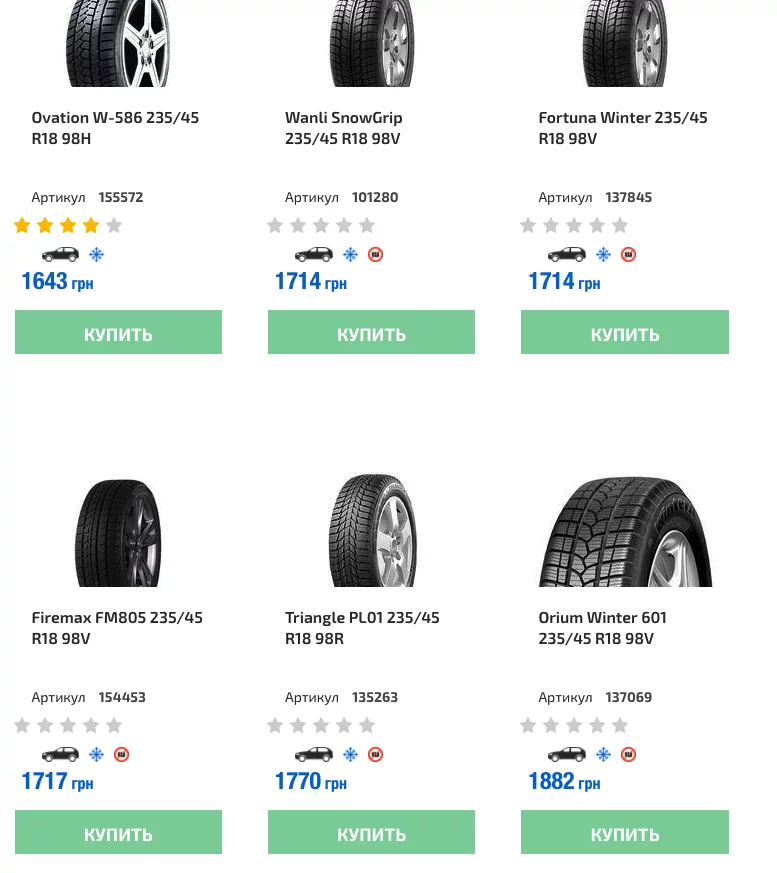Click the car icon under Ovation W-586
Image resolution: width=777 pixels, height=873 pixels.
click(60, 254)
